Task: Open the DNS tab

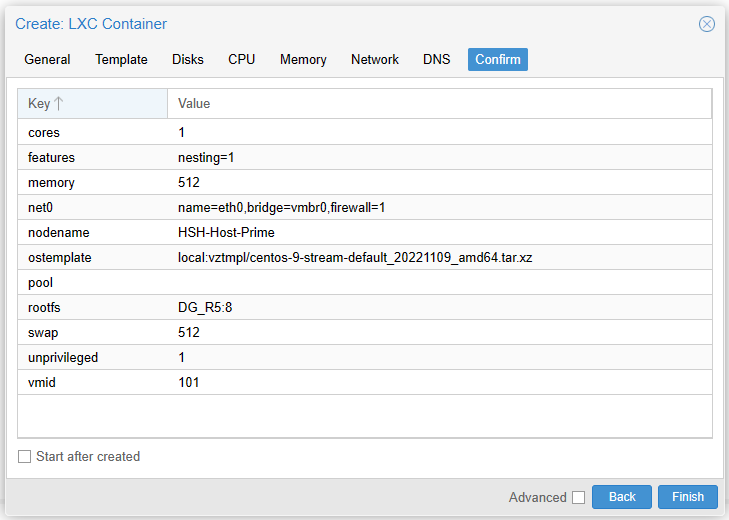Action: (x=436, y=60)
